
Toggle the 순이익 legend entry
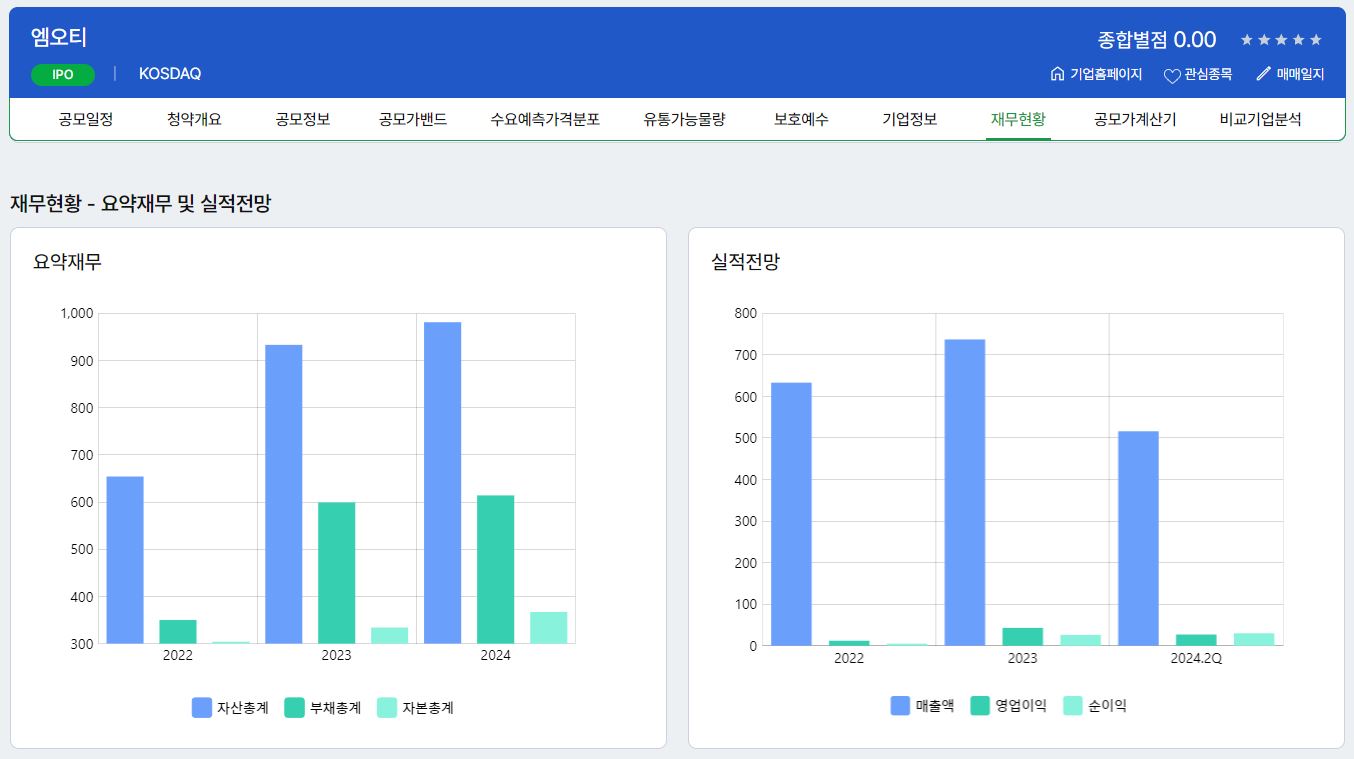tap(1094, 706)
